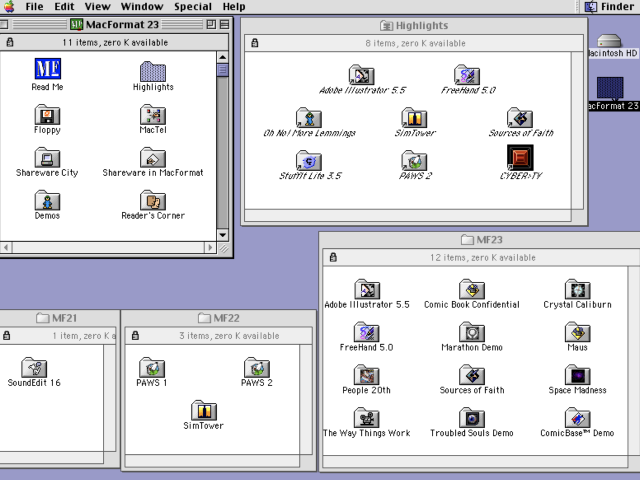Open the Special menu
This screenshot has height=480, width=640.
tap(193, 7)
